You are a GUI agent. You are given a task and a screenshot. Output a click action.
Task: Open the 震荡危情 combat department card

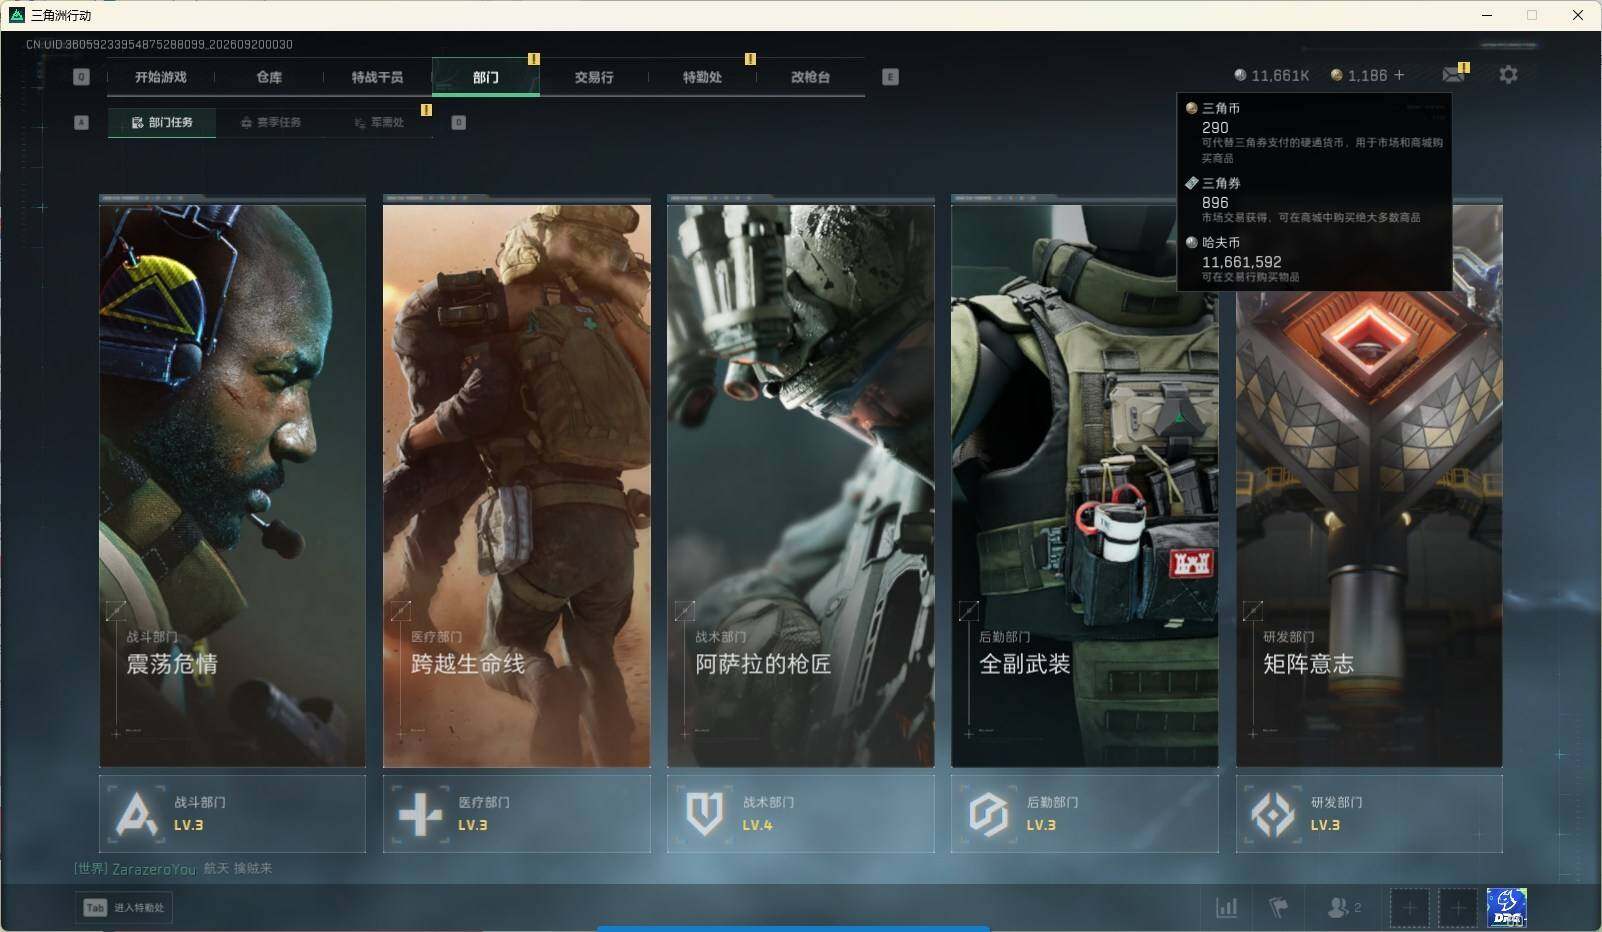point(232,482)
